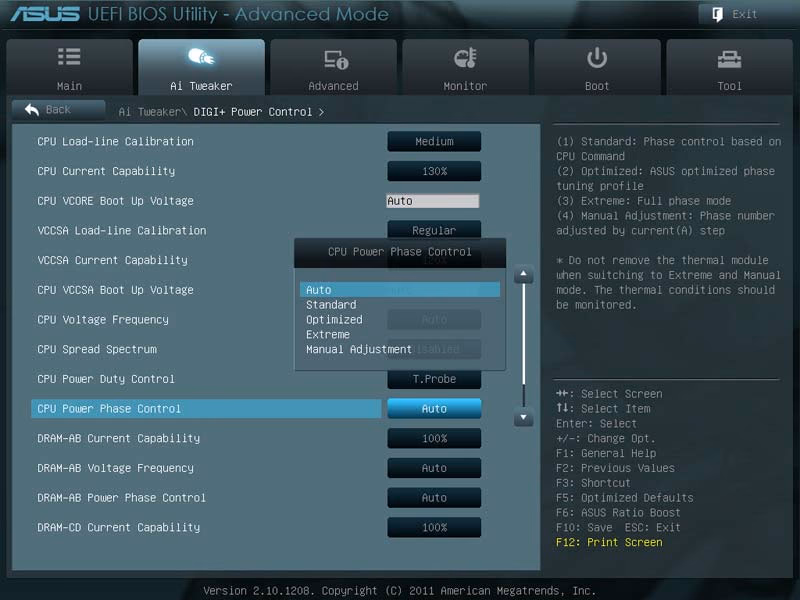Click the Monitor tab thermometer icon
The height and width of the screenshot is (600, 800).
point(465,58)
